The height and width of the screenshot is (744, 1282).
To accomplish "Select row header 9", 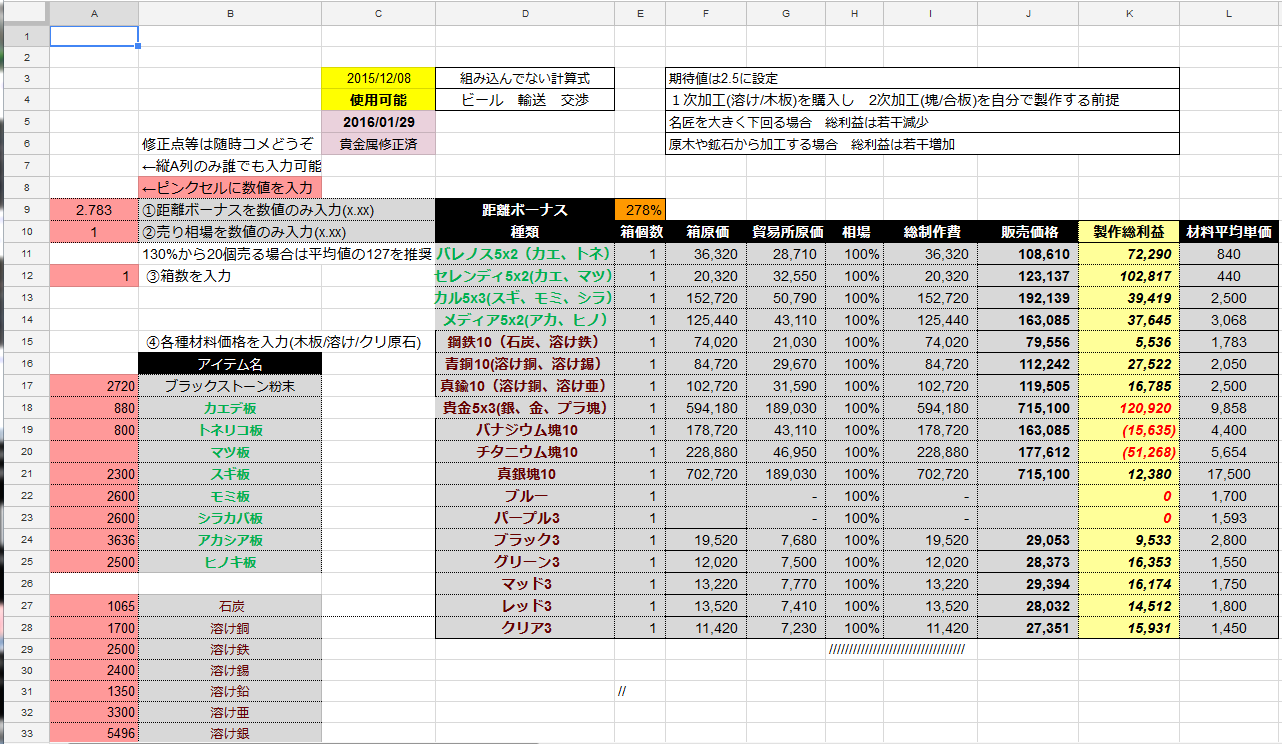I will (24, 210).
